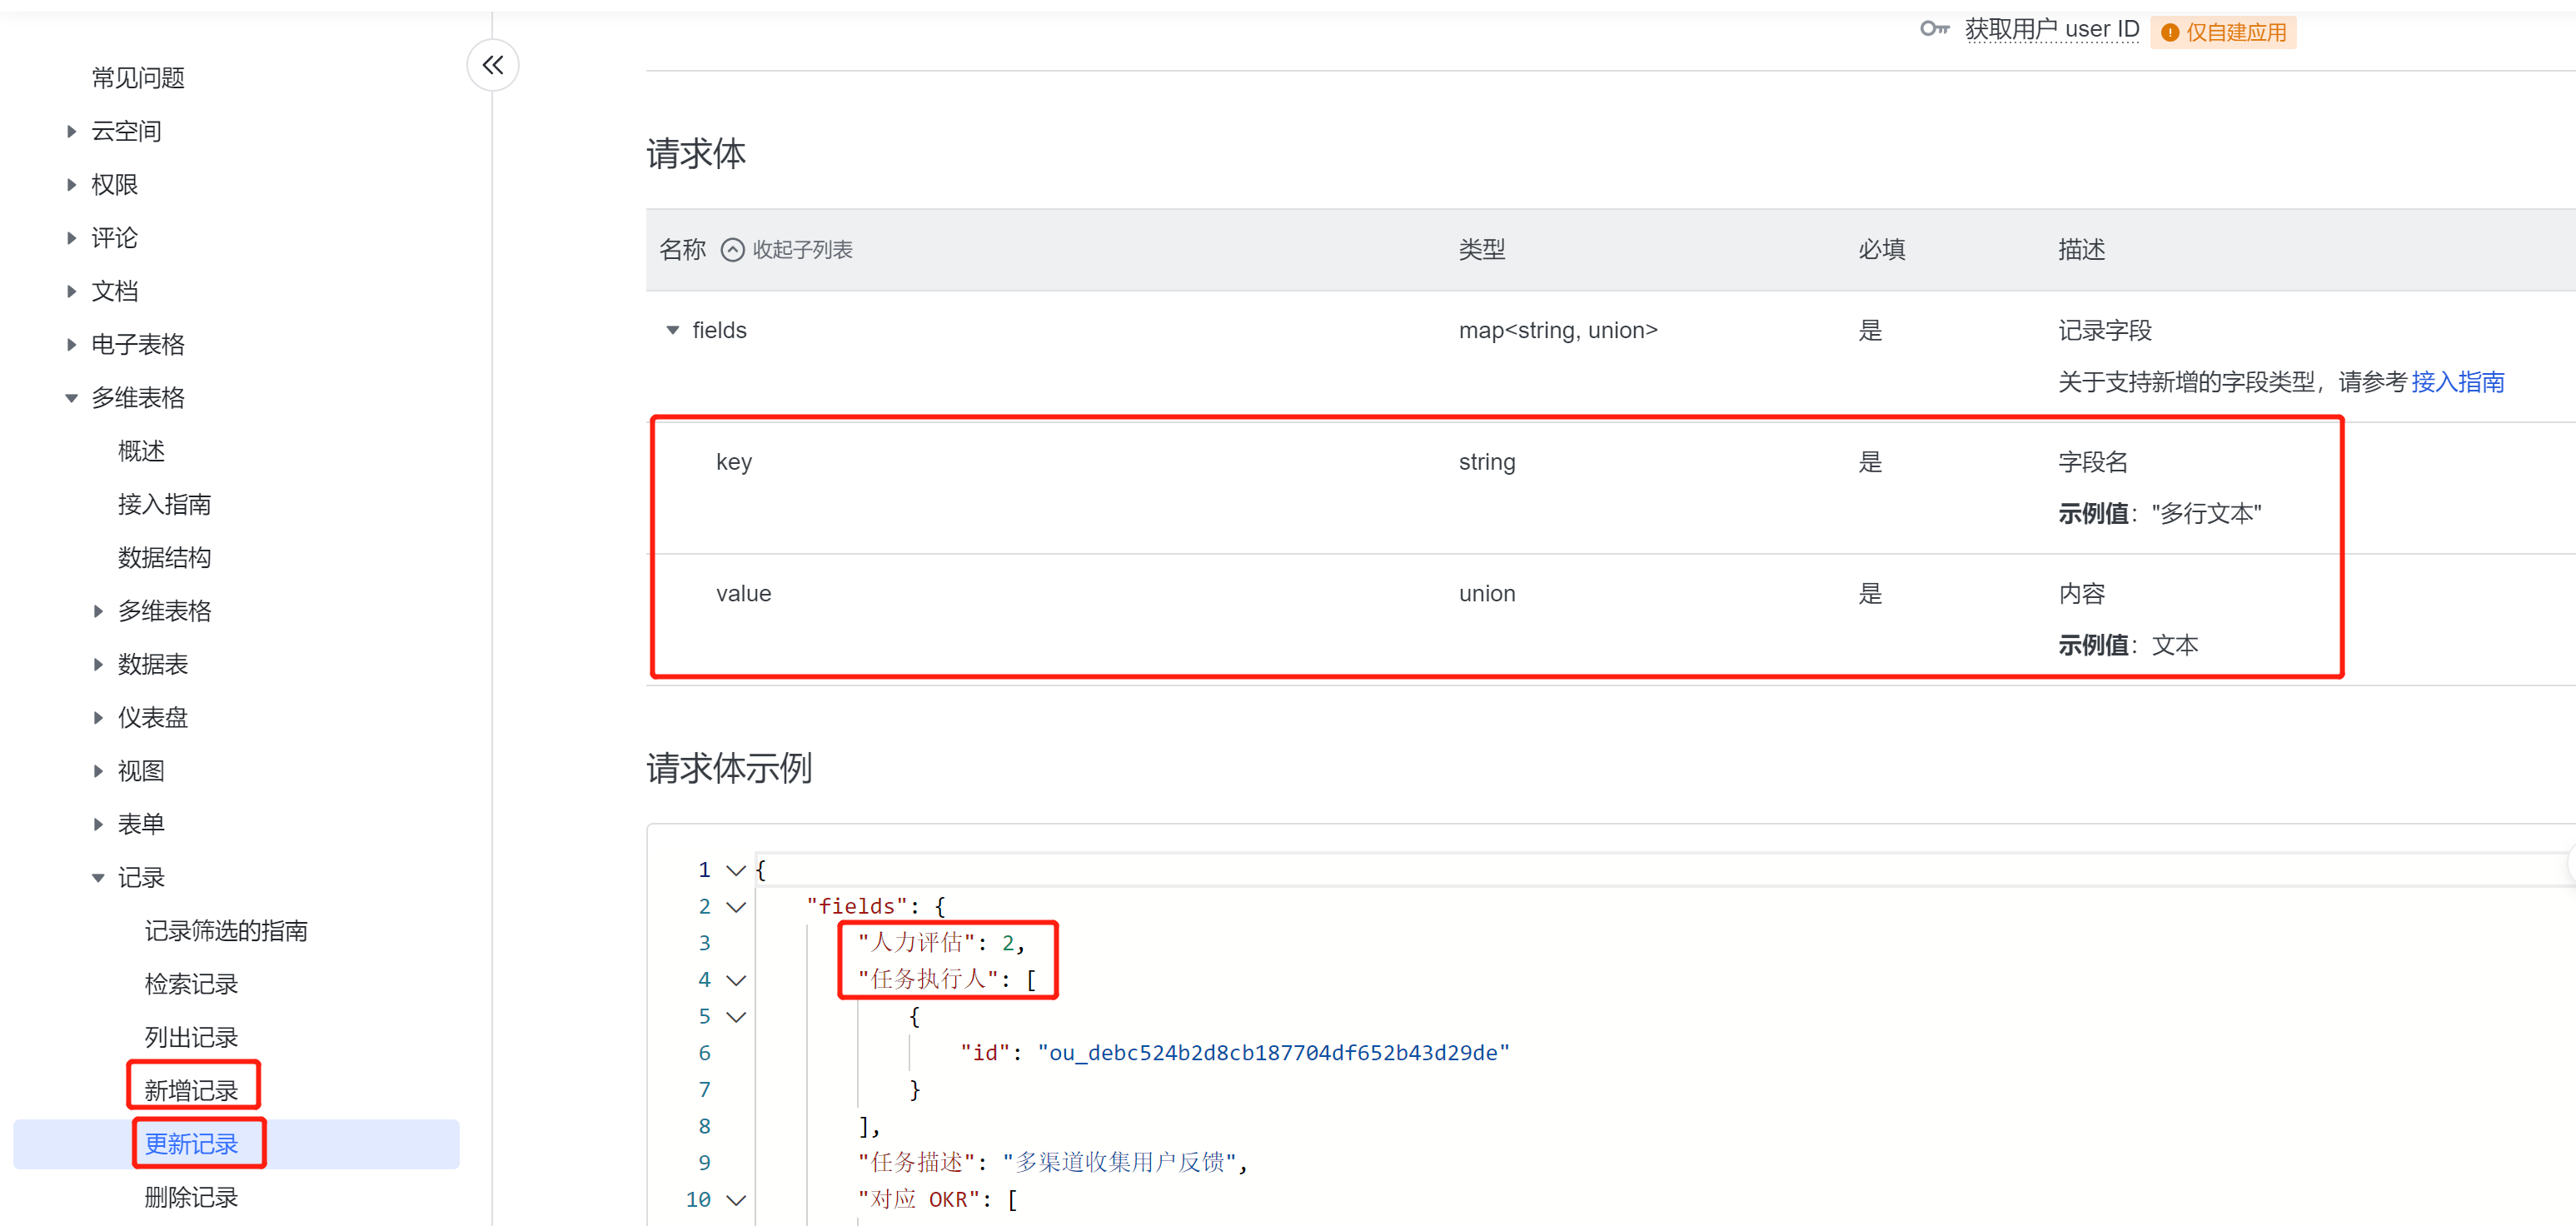Fold code line 10 chevron

[736, 1200]
